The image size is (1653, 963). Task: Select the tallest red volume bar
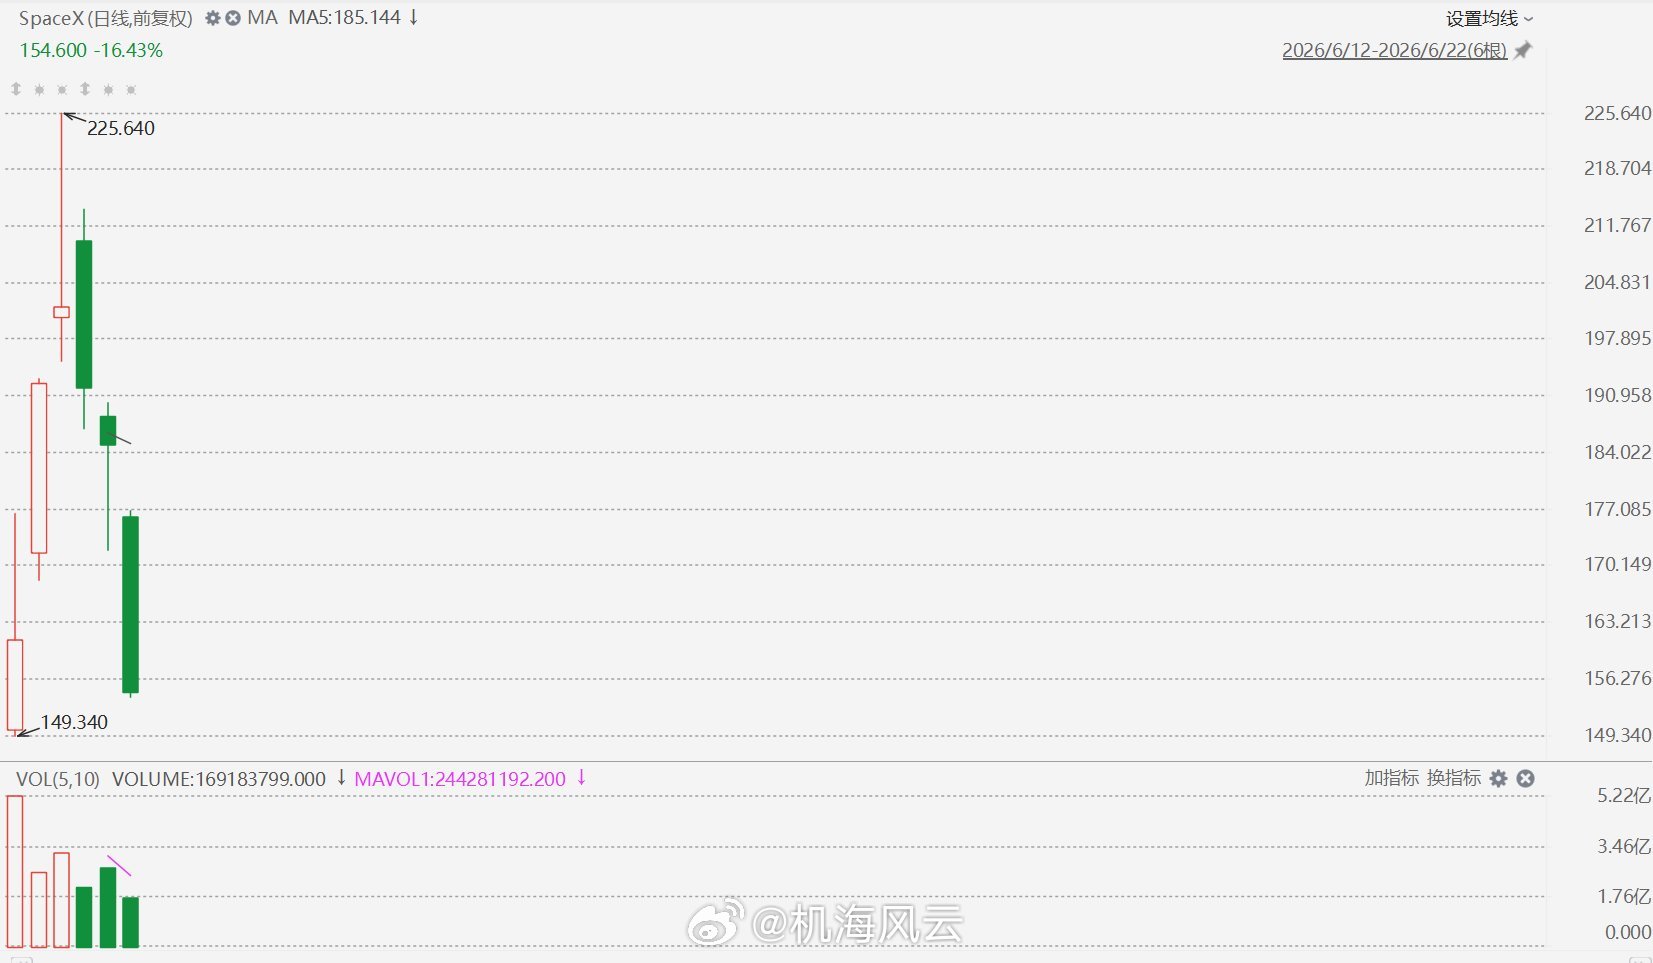click(x=15, y=871)
